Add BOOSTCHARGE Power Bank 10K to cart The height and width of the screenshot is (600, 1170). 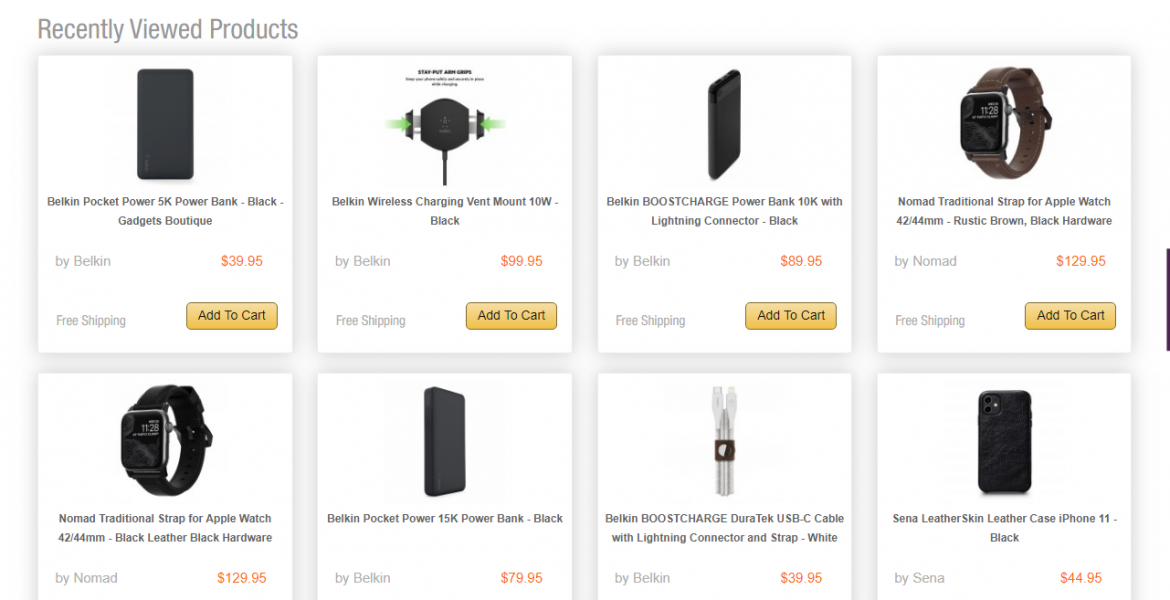click(x=791, y=316)
